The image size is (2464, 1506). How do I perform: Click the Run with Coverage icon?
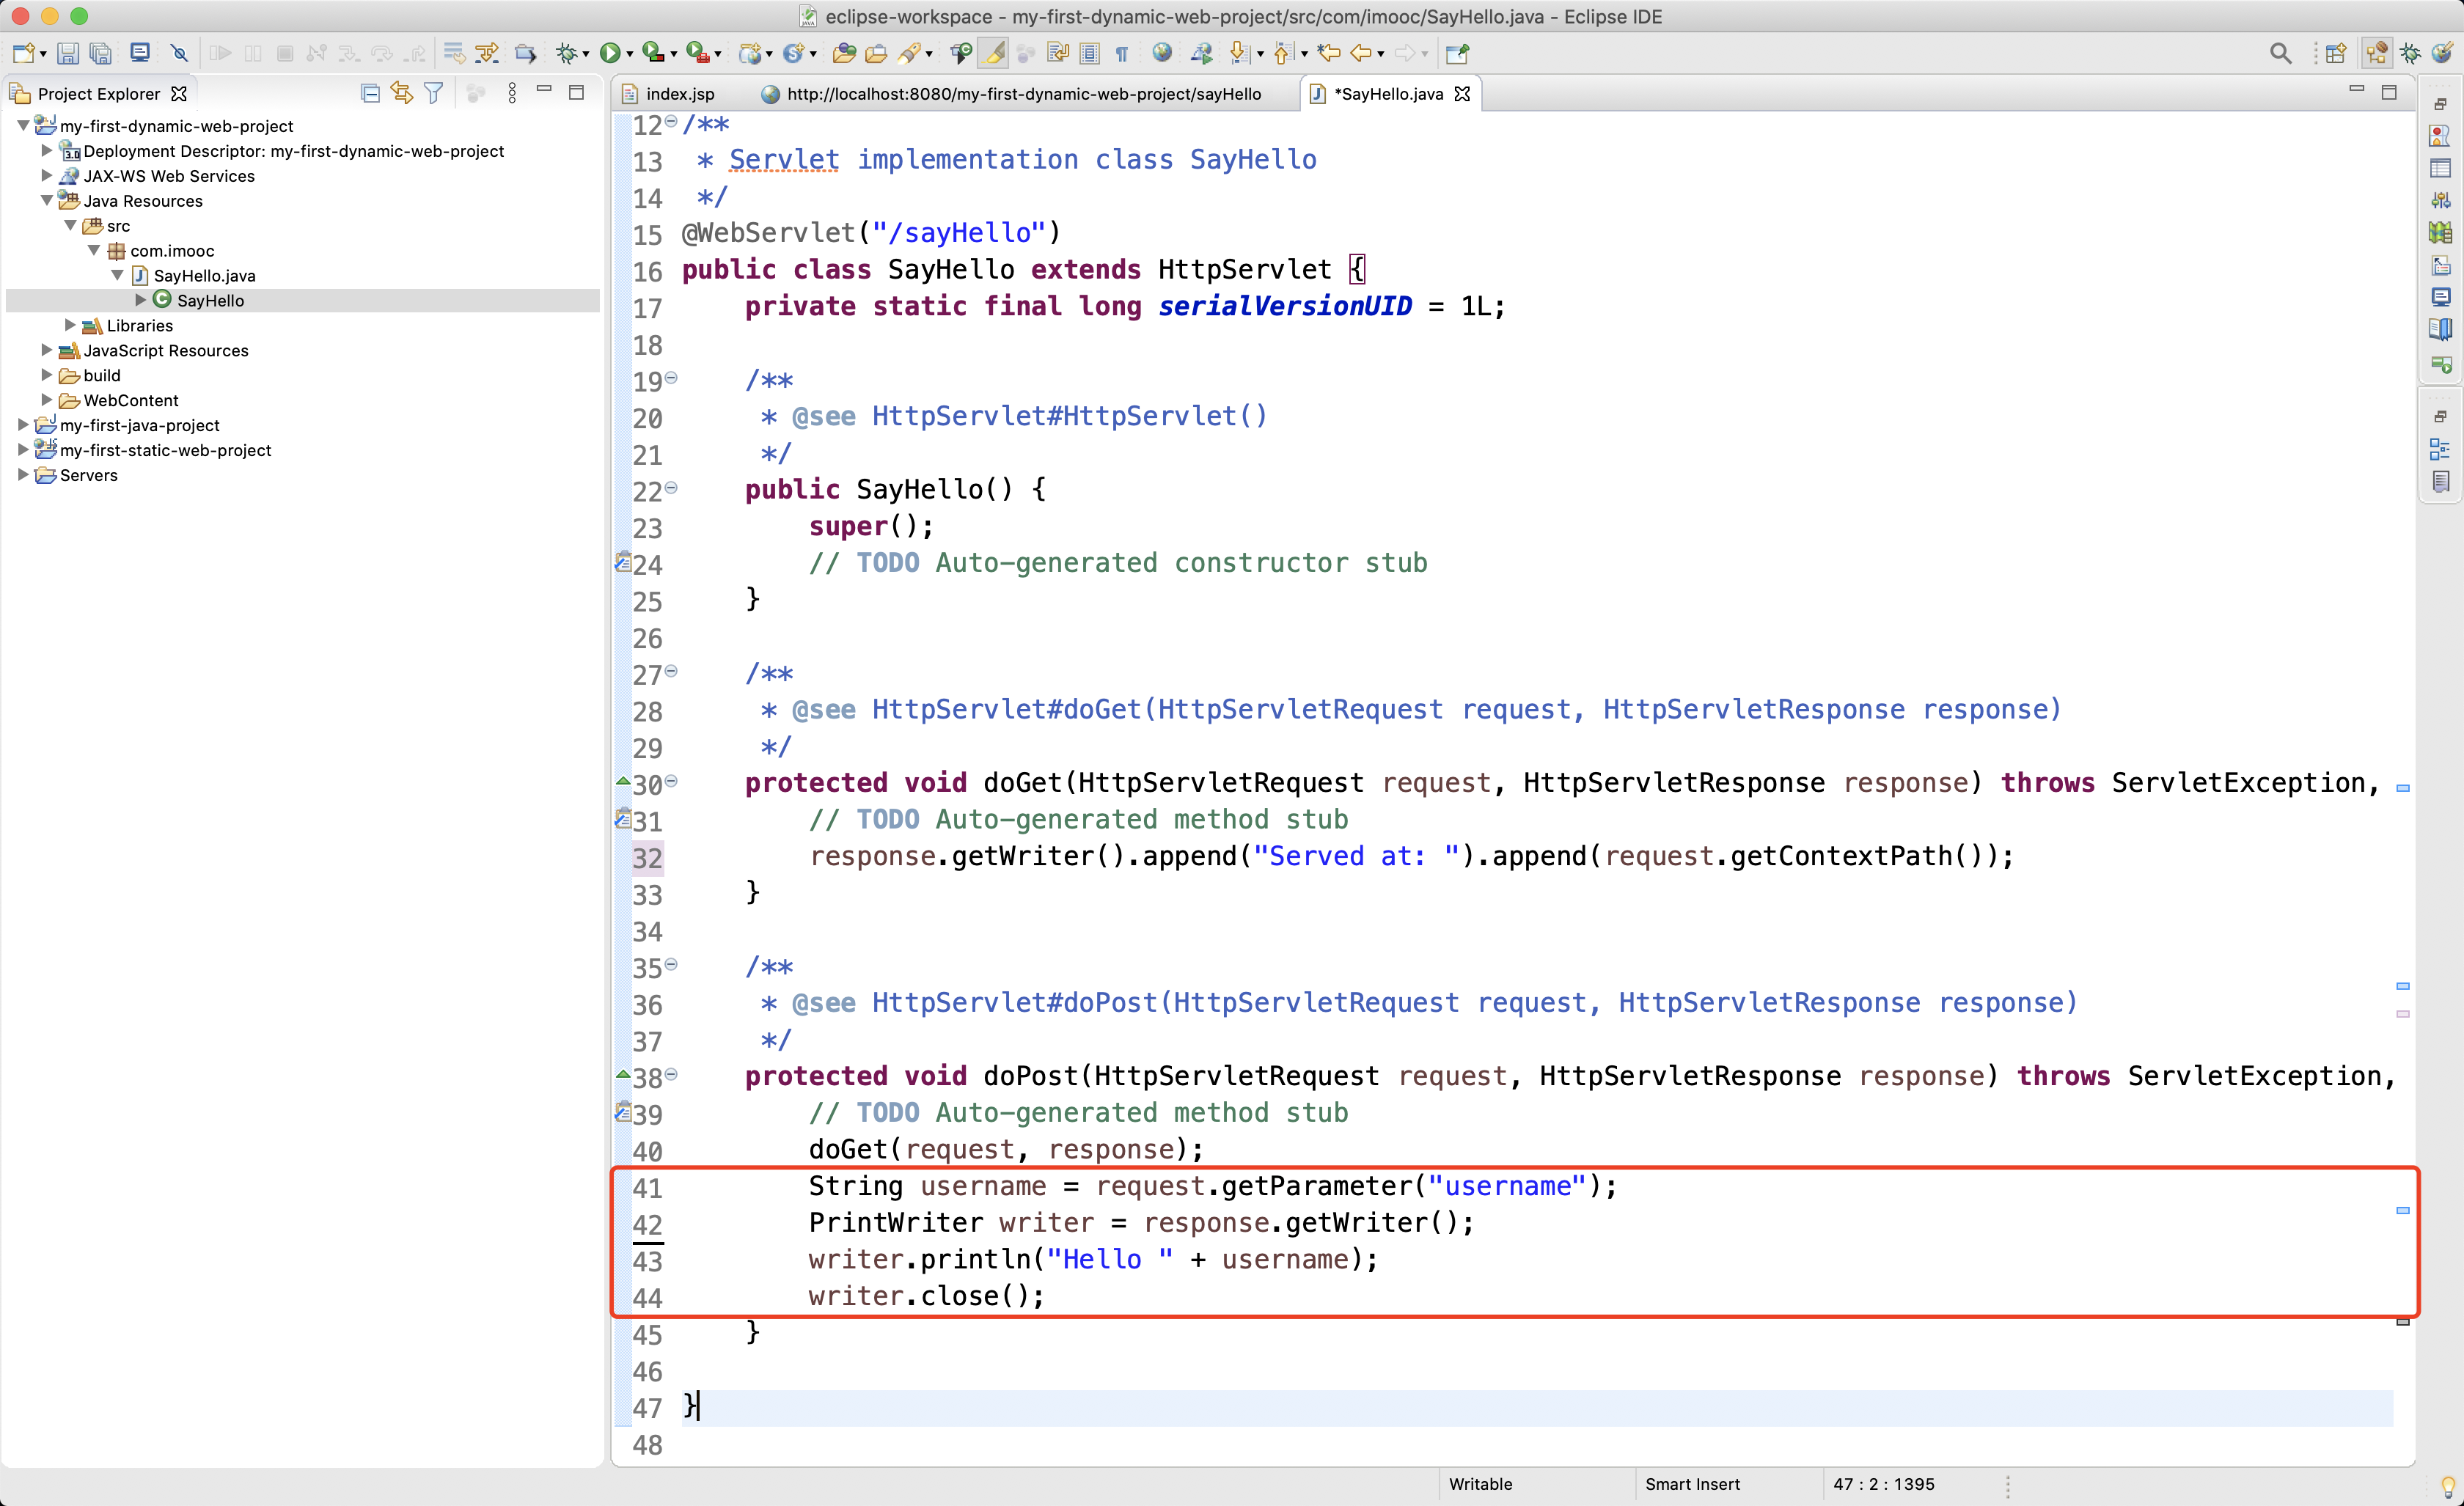pyautogui.click(x=653, y=53)
